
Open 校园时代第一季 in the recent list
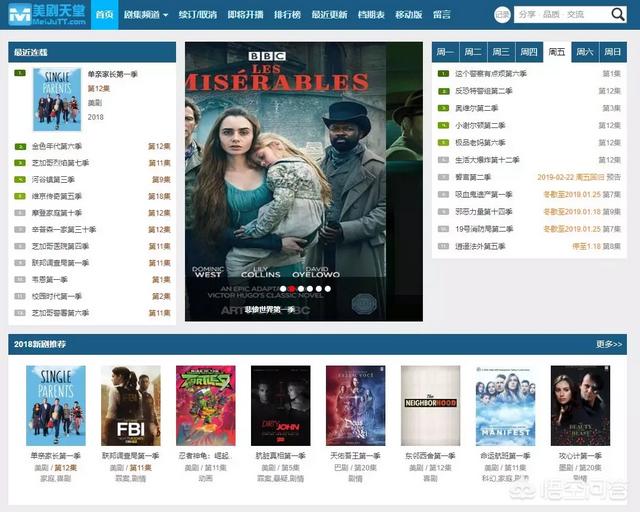pyautogui.click(x=57, y=296)
